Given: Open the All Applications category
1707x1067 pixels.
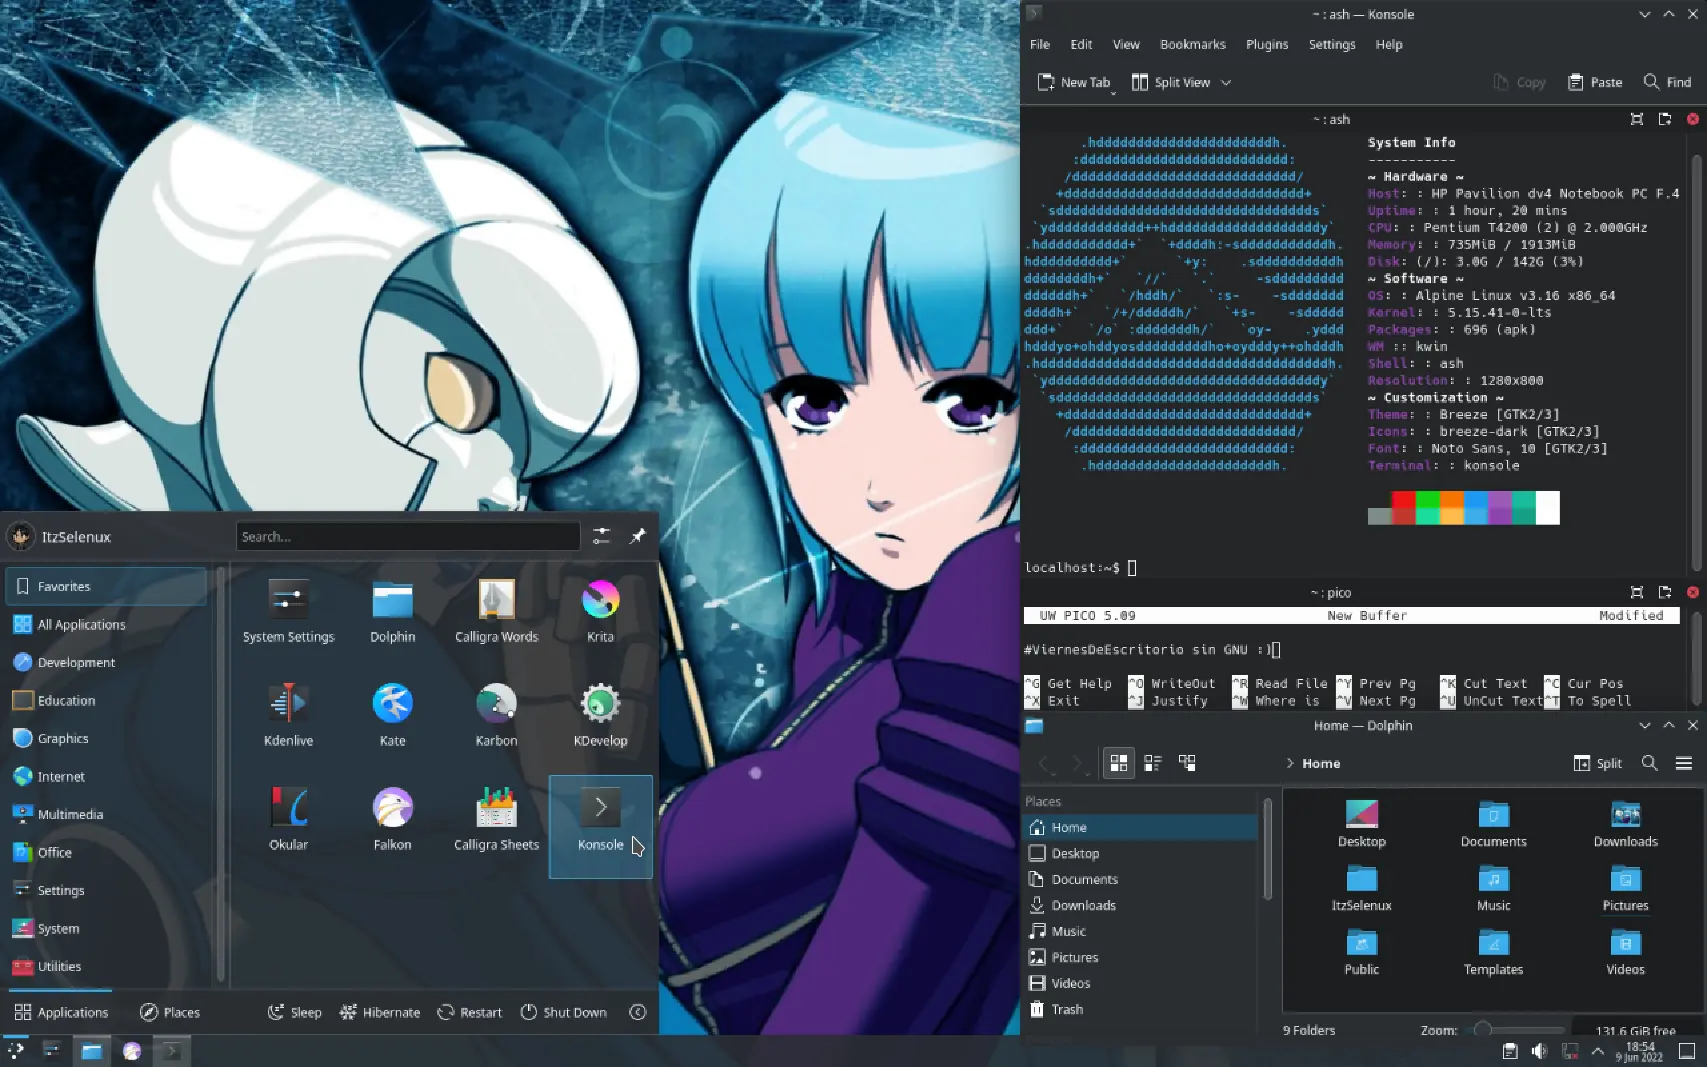Looking at the screenshot, I should (x=106, y=624).
